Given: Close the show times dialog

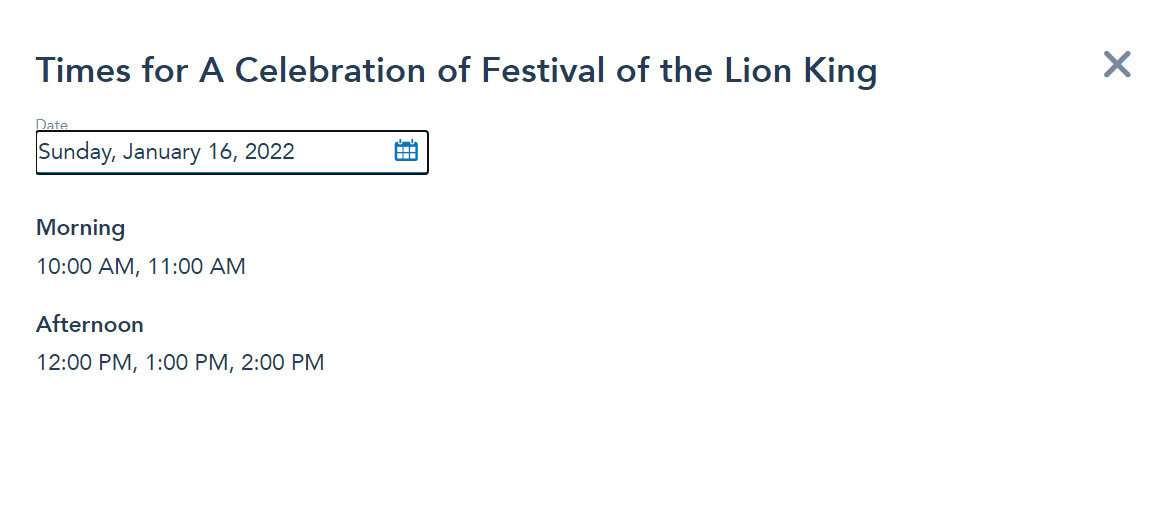Looking at the screenshot, I should point(1117,65).
